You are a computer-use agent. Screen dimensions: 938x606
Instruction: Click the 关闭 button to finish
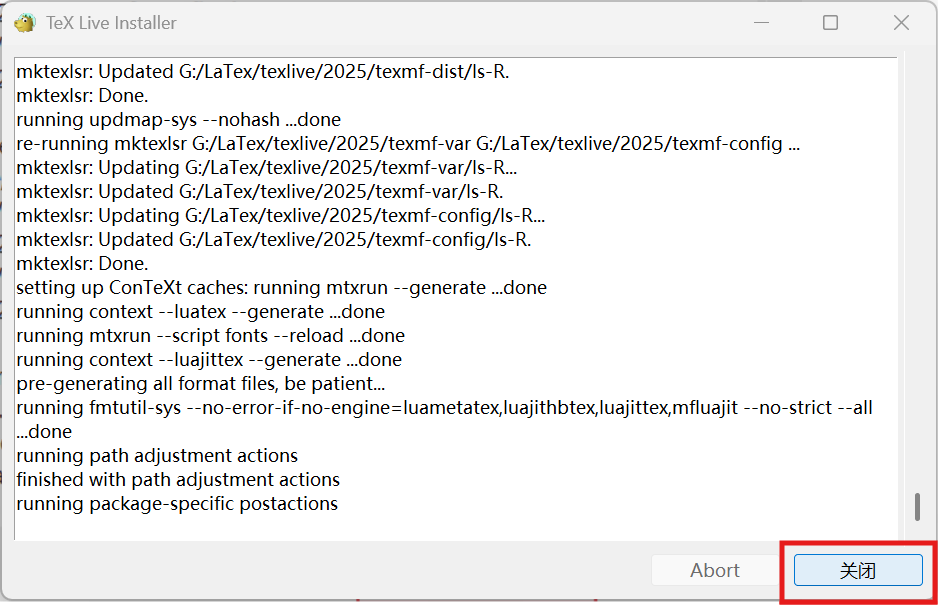click(858, 570)
